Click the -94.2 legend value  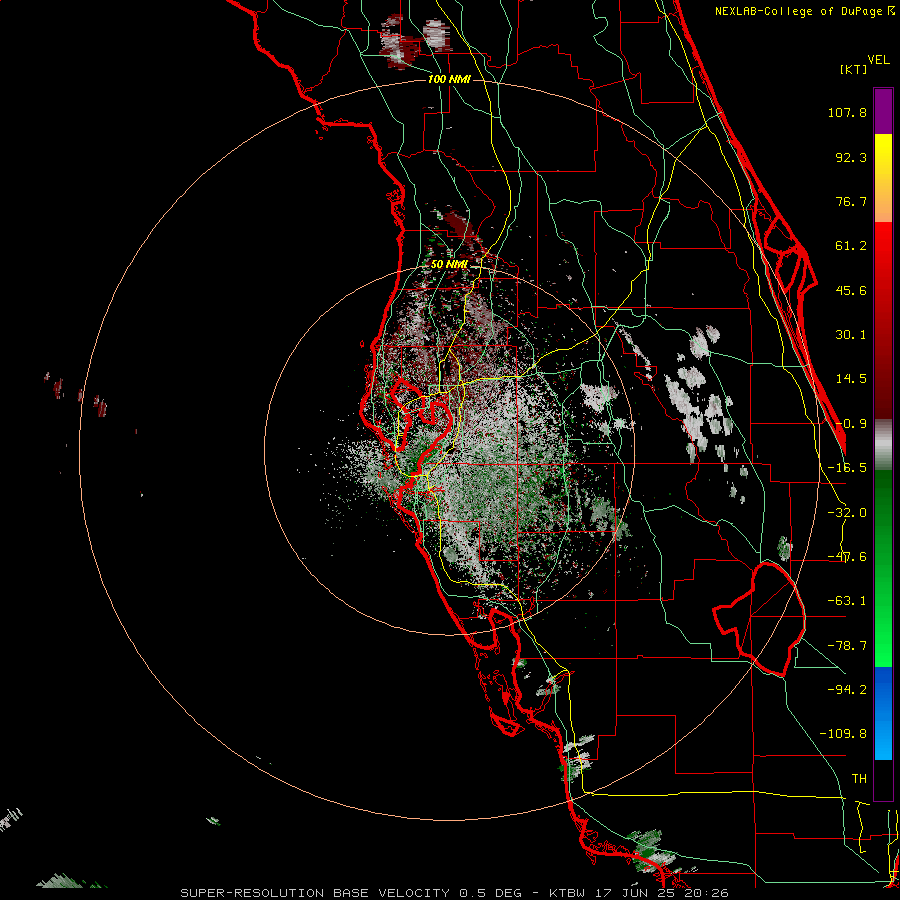coord(847,689)
